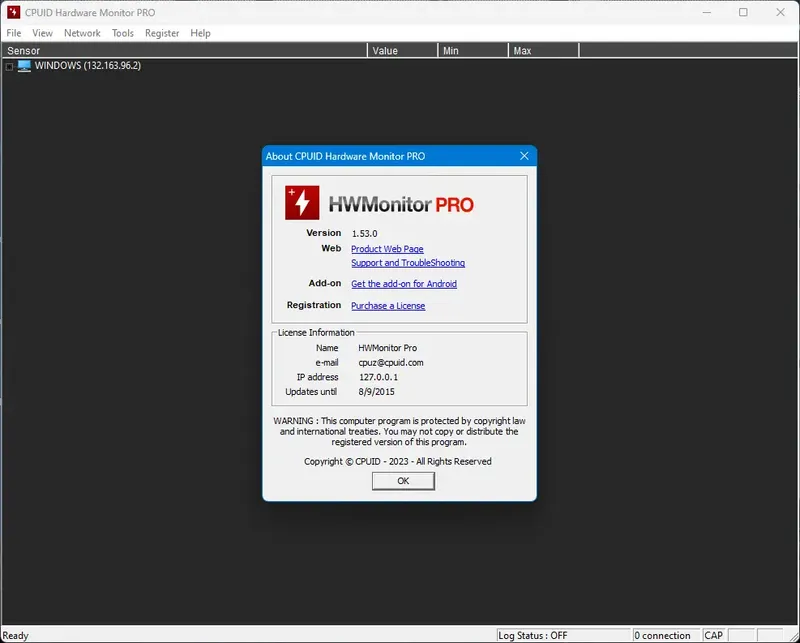The height and width of the screenshot is (643, 800).
Task: Open the View menu
Action: coord(42,33)
